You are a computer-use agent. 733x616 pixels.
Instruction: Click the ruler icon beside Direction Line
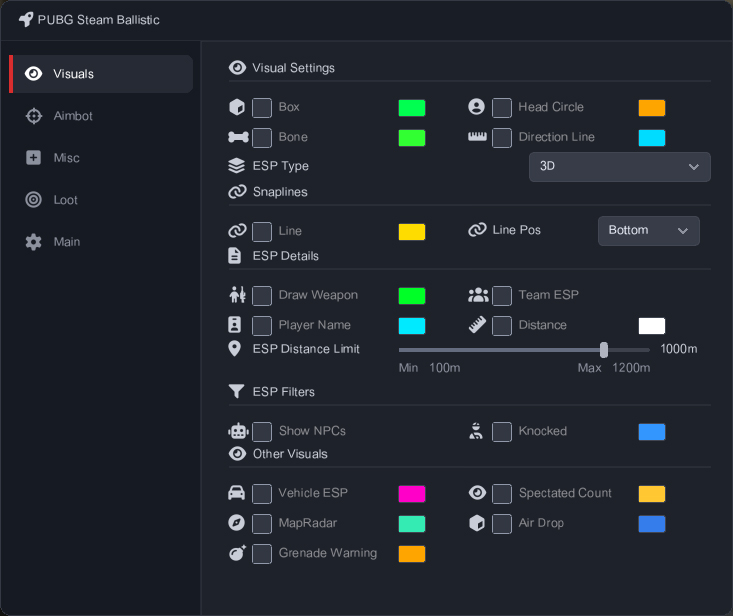(477, 136)
